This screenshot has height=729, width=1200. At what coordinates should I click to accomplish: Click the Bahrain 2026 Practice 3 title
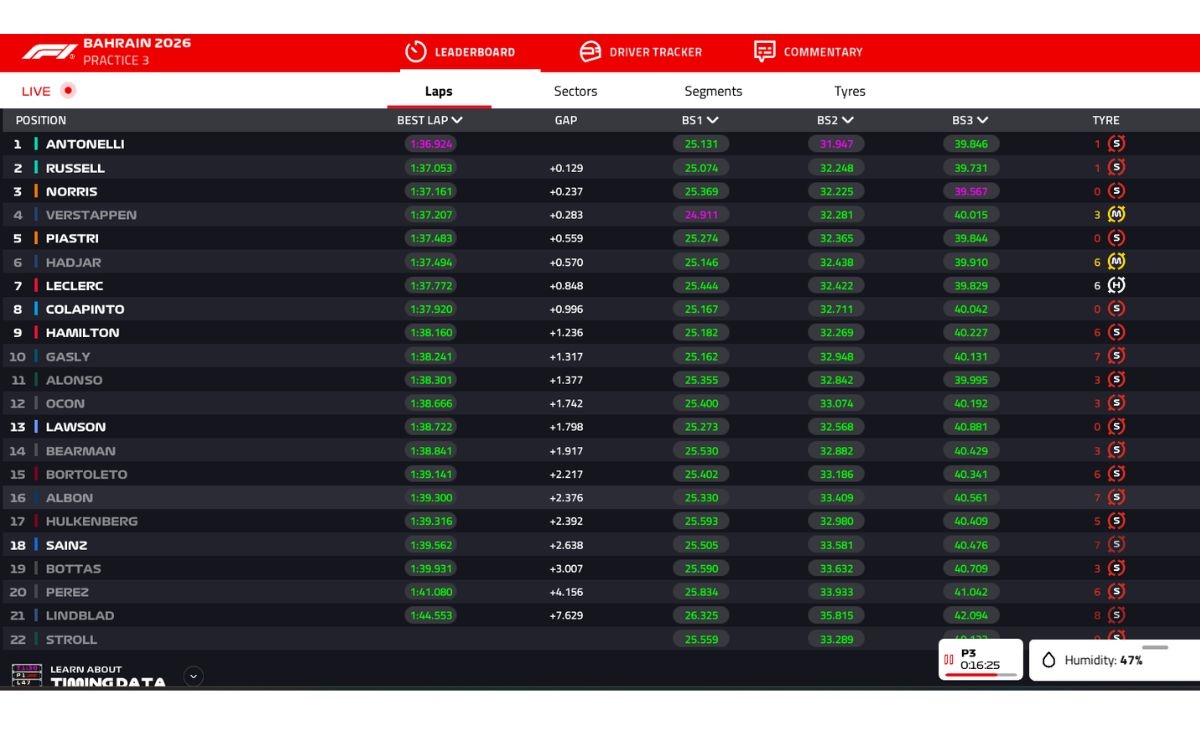[137, 52]
